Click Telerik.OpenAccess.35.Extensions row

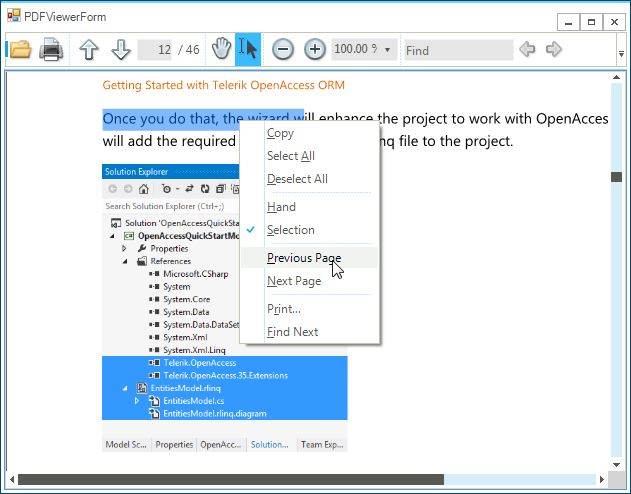tap(225, 376)
